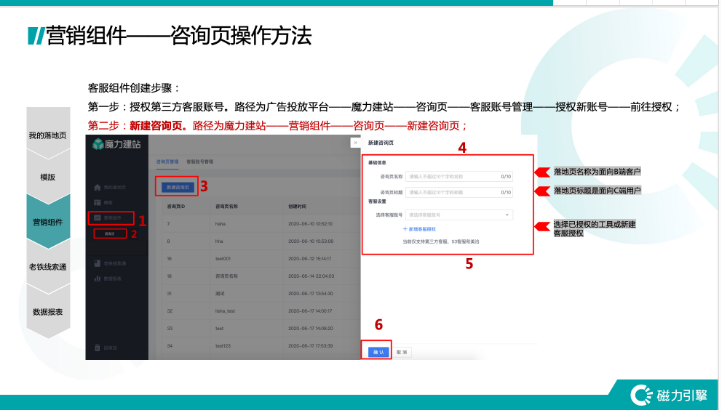The height and width of the screenshot is (410, 721).
Task: Switch to the 咨询页管理 tab
Action: (167, 162)
